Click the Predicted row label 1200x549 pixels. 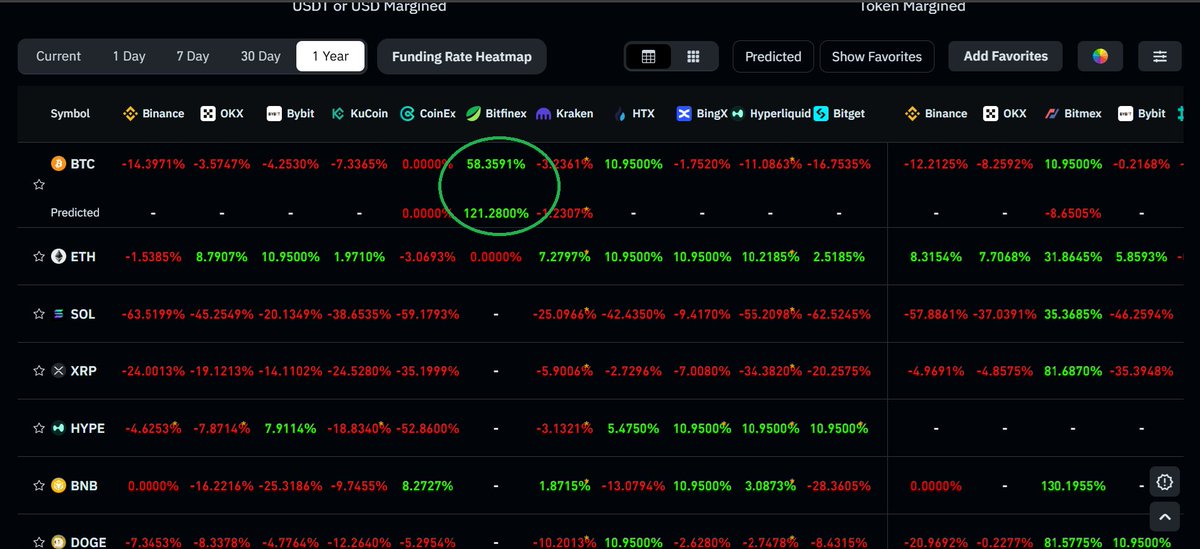coord(75,213)
